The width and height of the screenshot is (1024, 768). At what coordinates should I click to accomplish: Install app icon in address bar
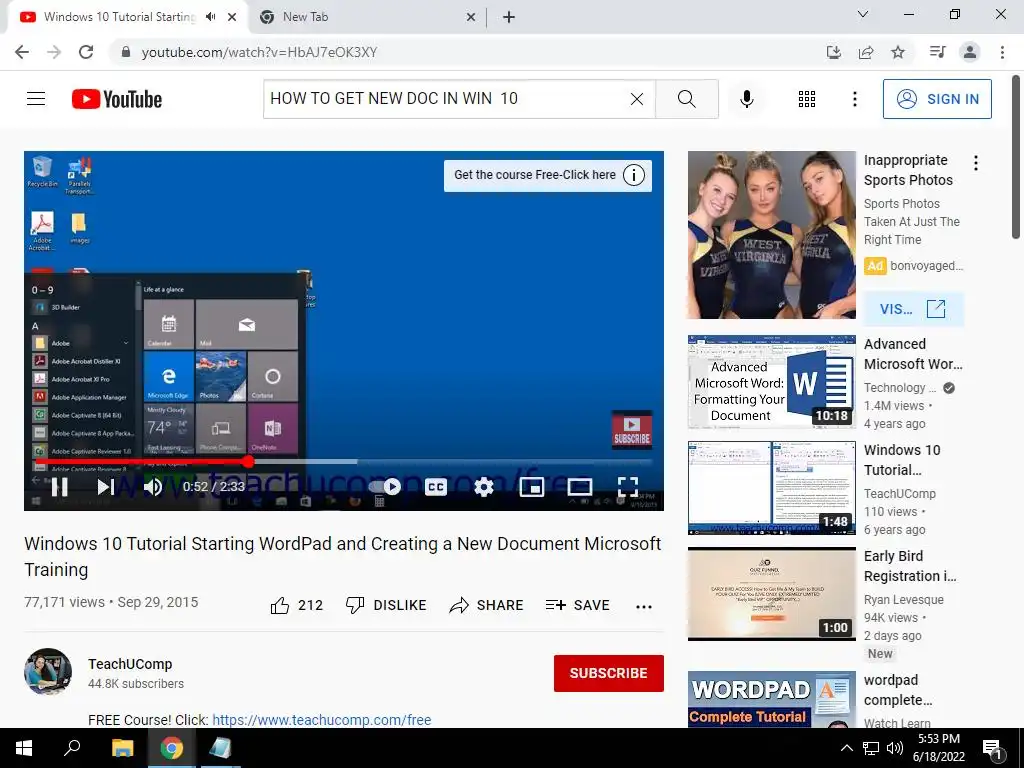[x=833, y=52]
